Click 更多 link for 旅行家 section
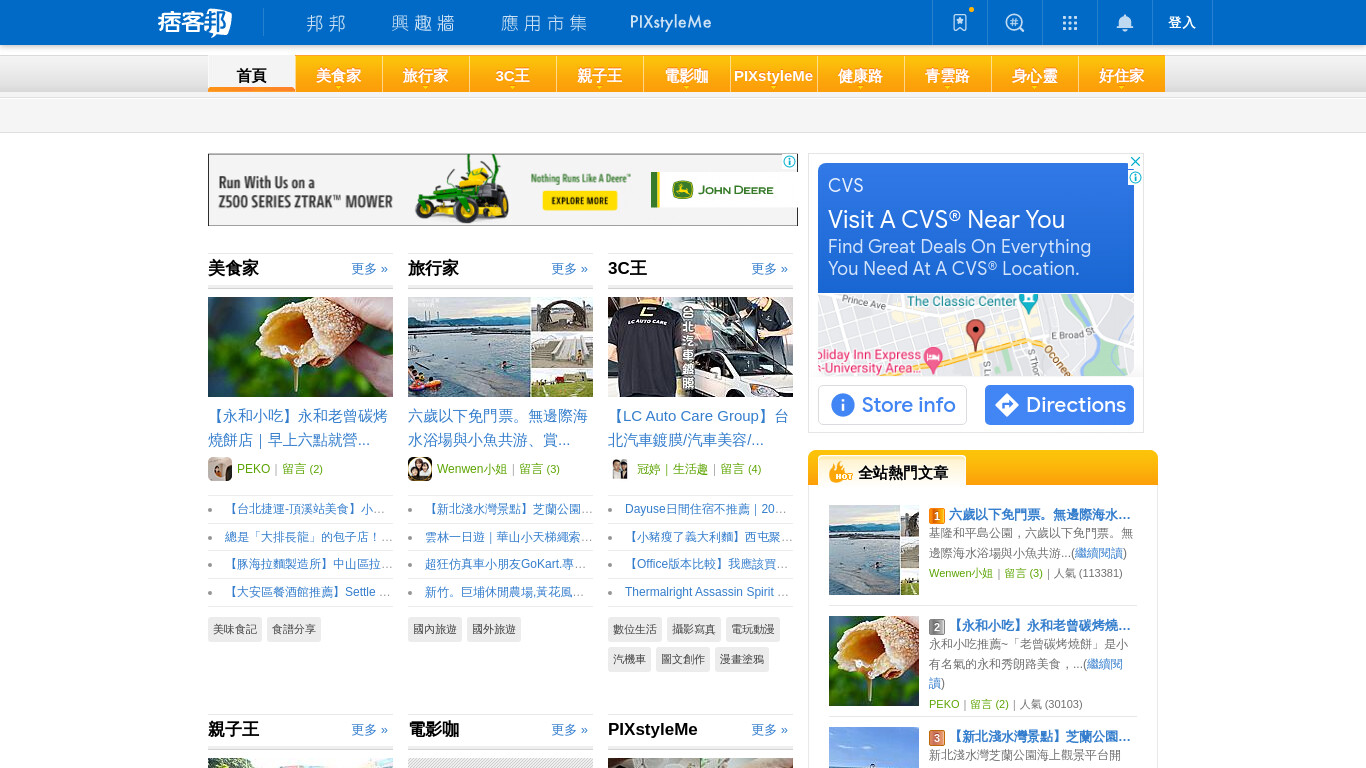This screenshot has width=1366, height=768. pyautogui.click(x=570, y=269)
